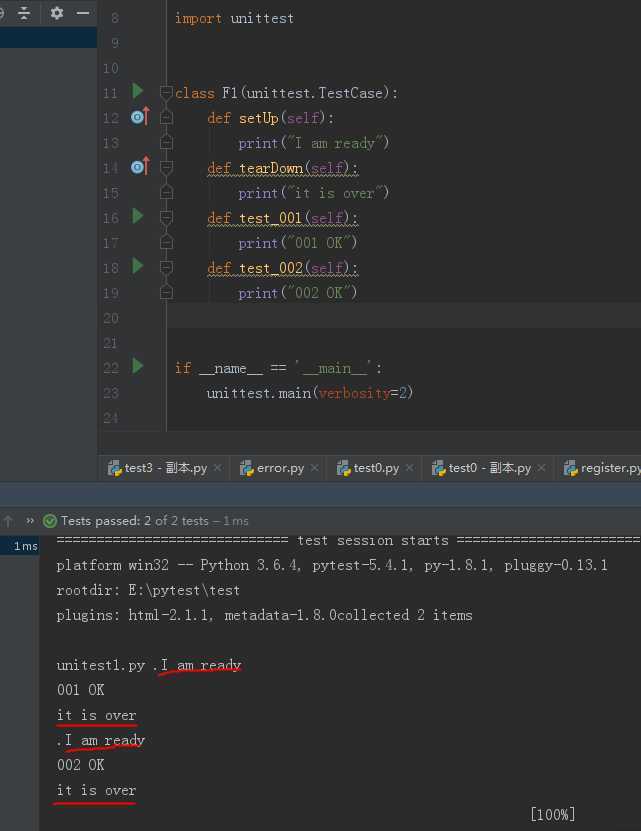Click fold end marker on line 15
The width and height of the screenshot is (641, 831).
tap(166, 192)
